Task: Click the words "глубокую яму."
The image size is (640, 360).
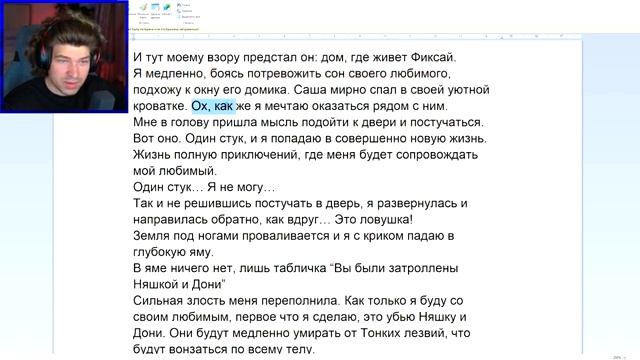Action: 173,252
